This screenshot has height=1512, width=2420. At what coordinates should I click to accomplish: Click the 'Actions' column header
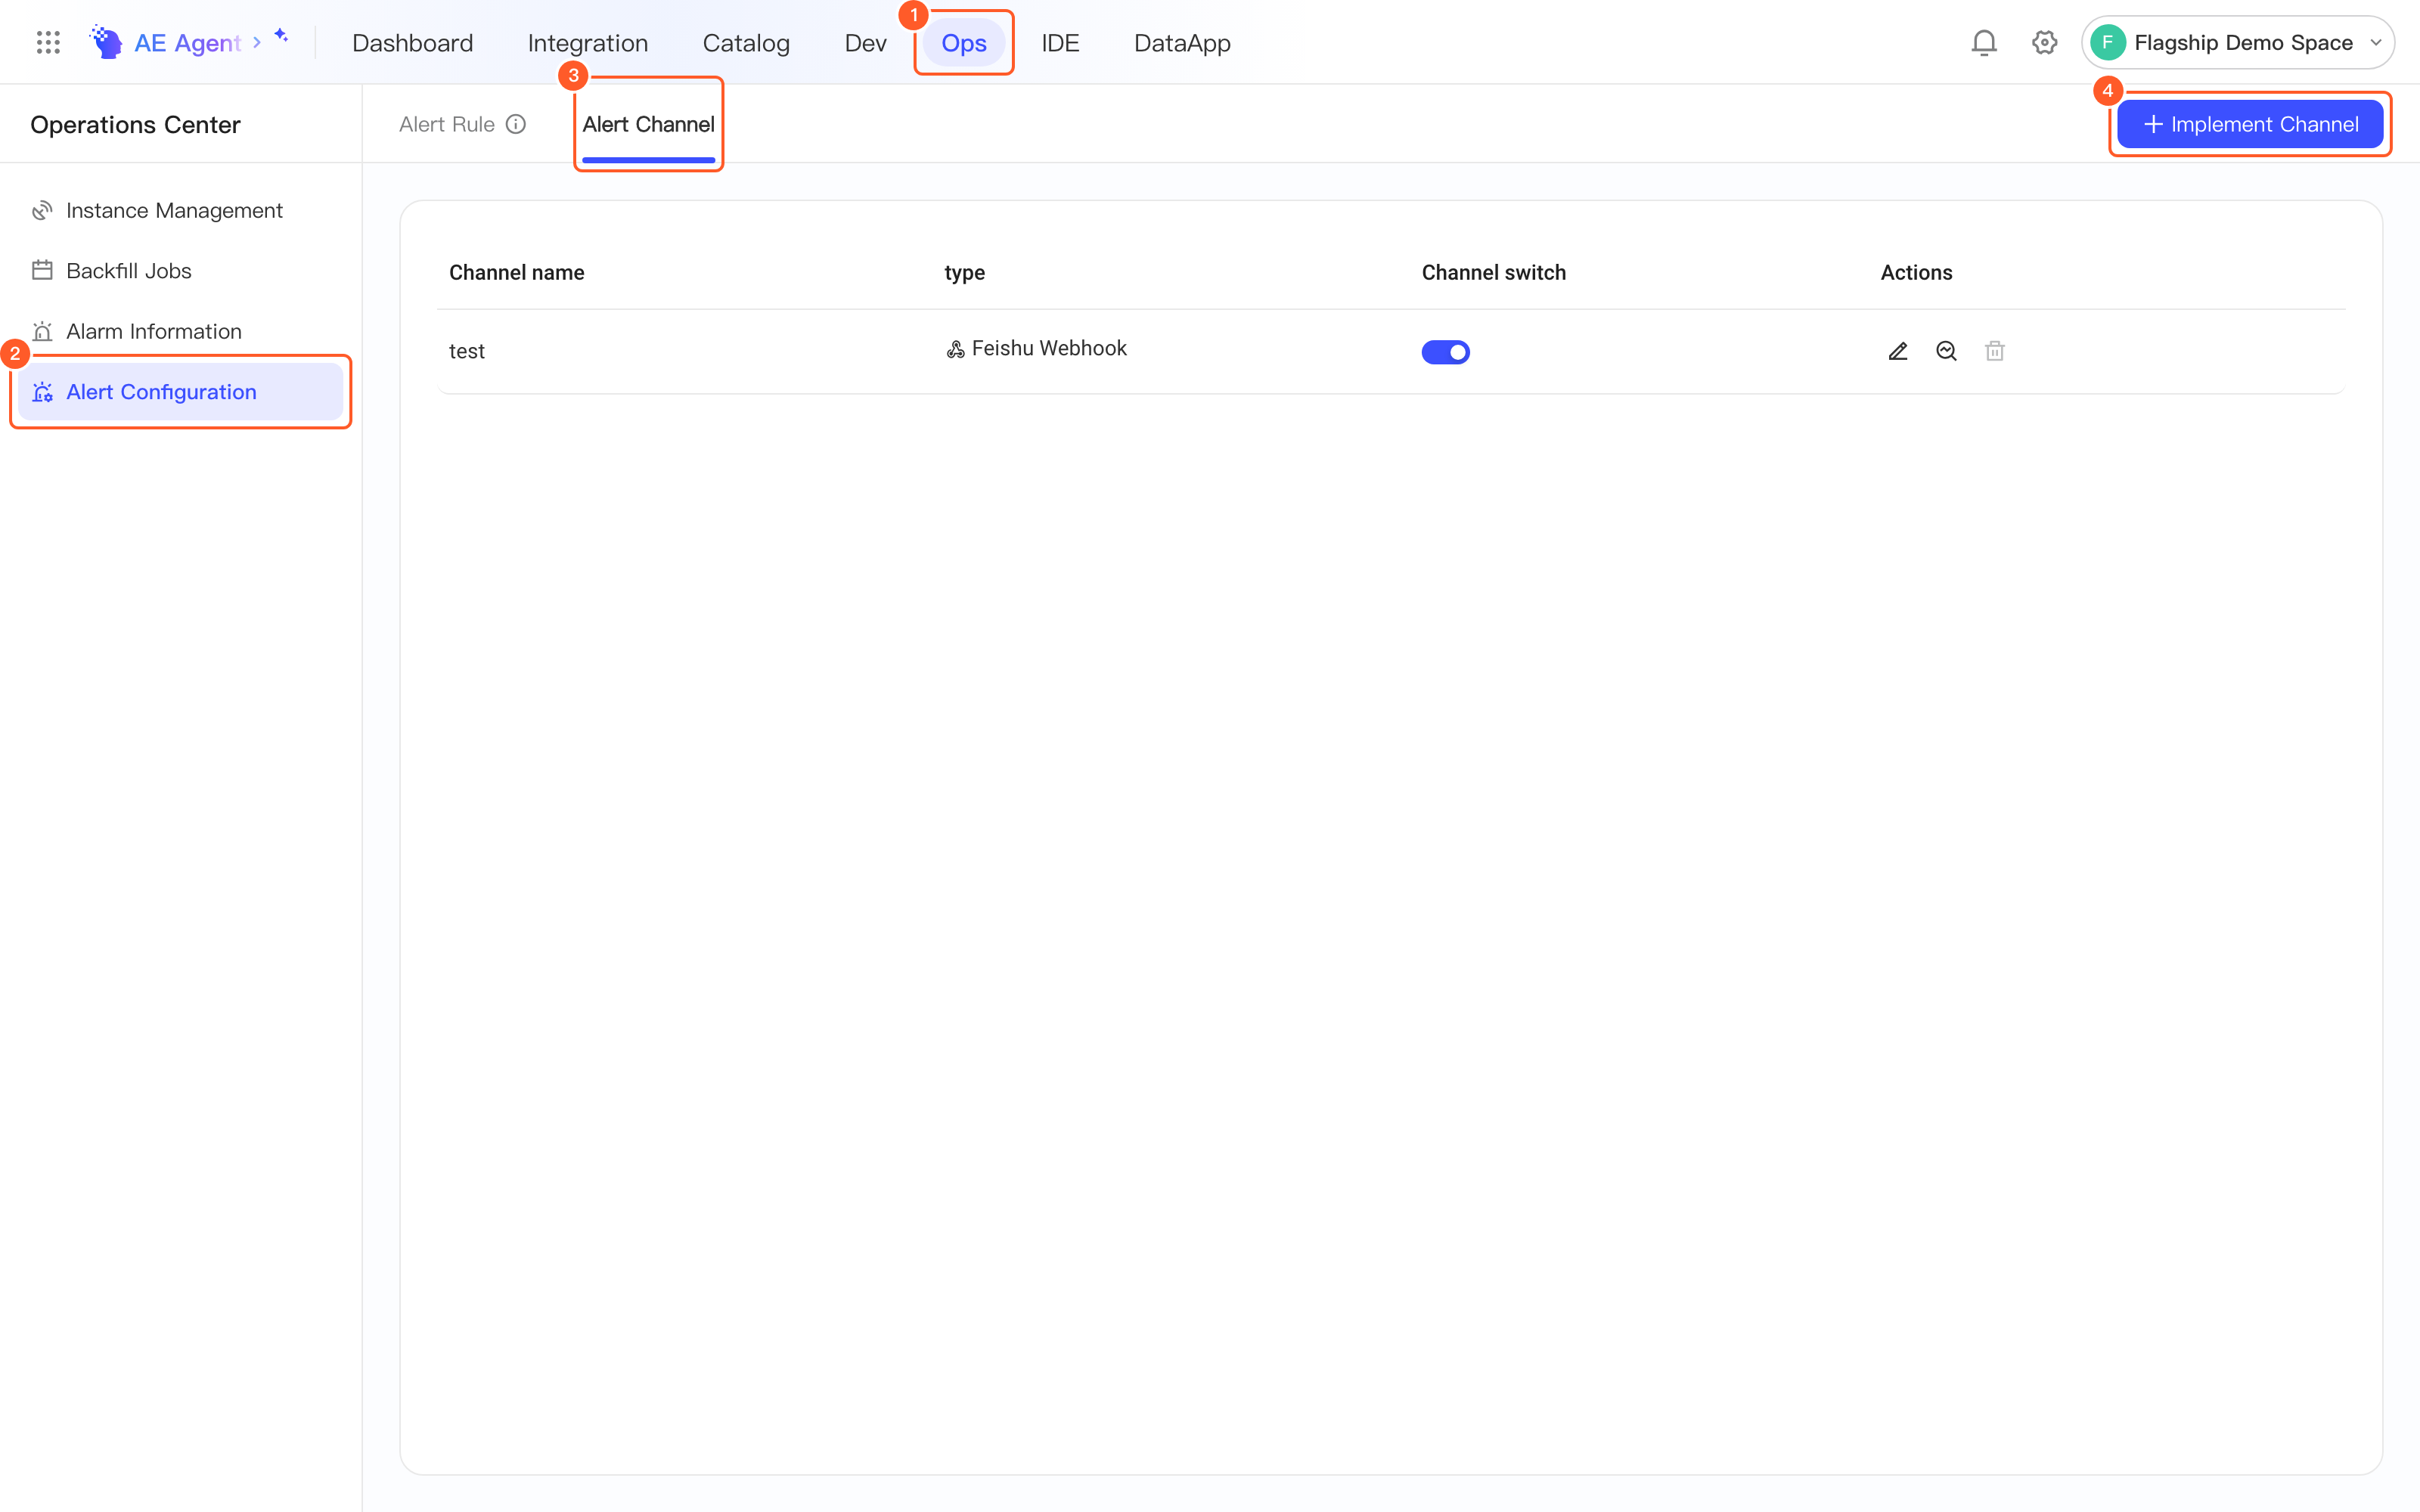click(1916, 272)
